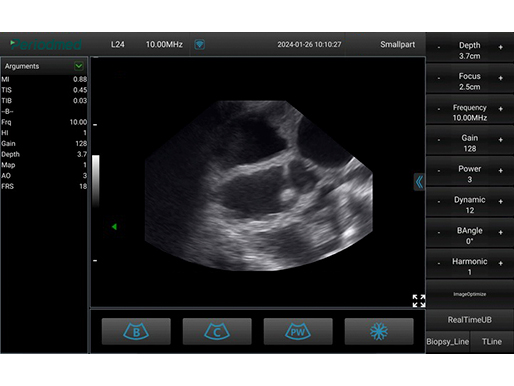The width and height of the screenshot is (514, 386).
Task: Enable the TLine overlay
Action: [x=492, y=342]
